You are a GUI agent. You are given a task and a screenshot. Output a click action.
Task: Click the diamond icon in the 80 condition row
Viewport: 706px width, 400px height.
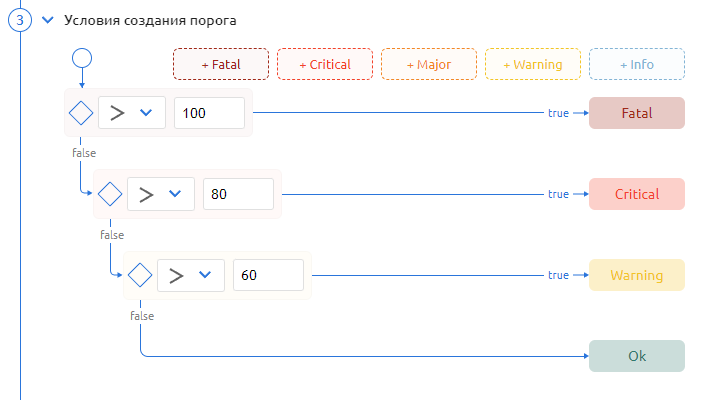(110, 194)
